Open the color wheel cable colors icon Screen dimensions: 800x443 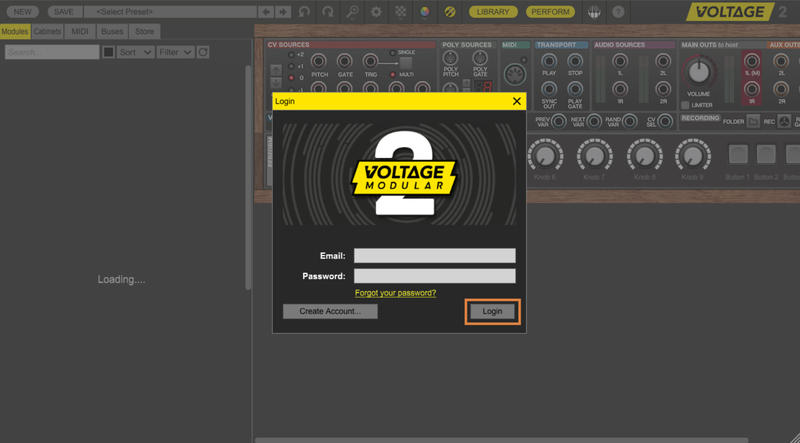(x=425, y=12)
